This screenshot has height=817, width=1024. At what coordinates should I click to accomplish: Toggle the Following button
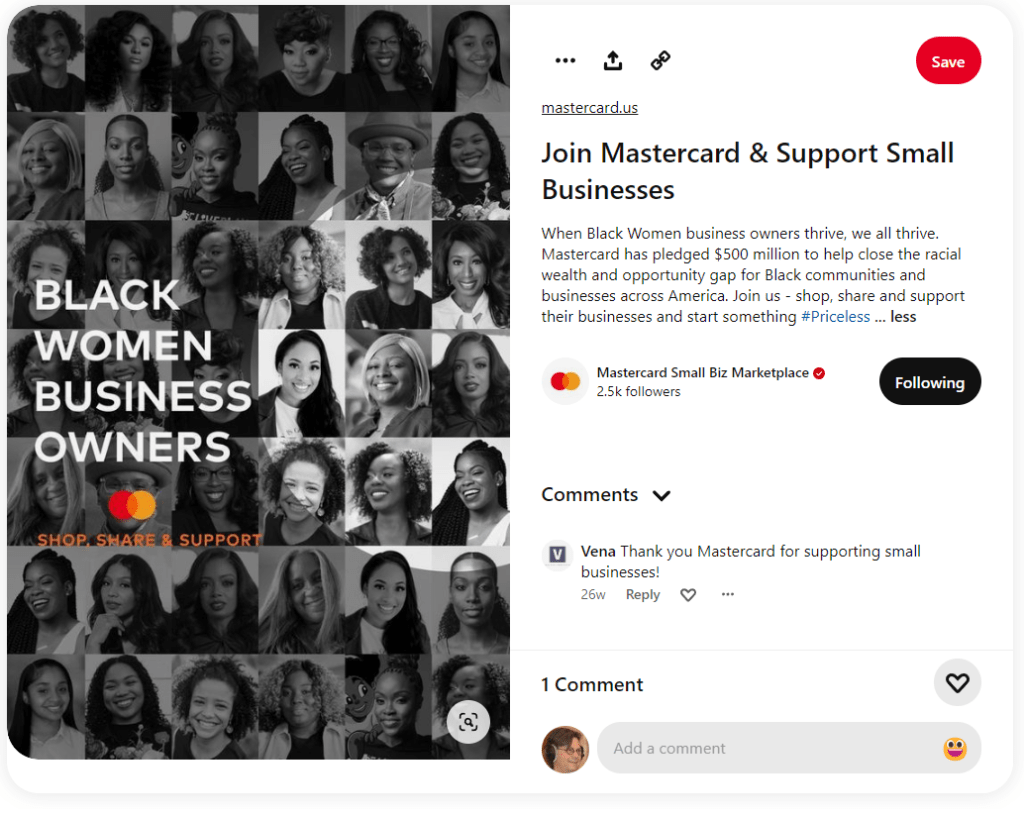[929, 382]
